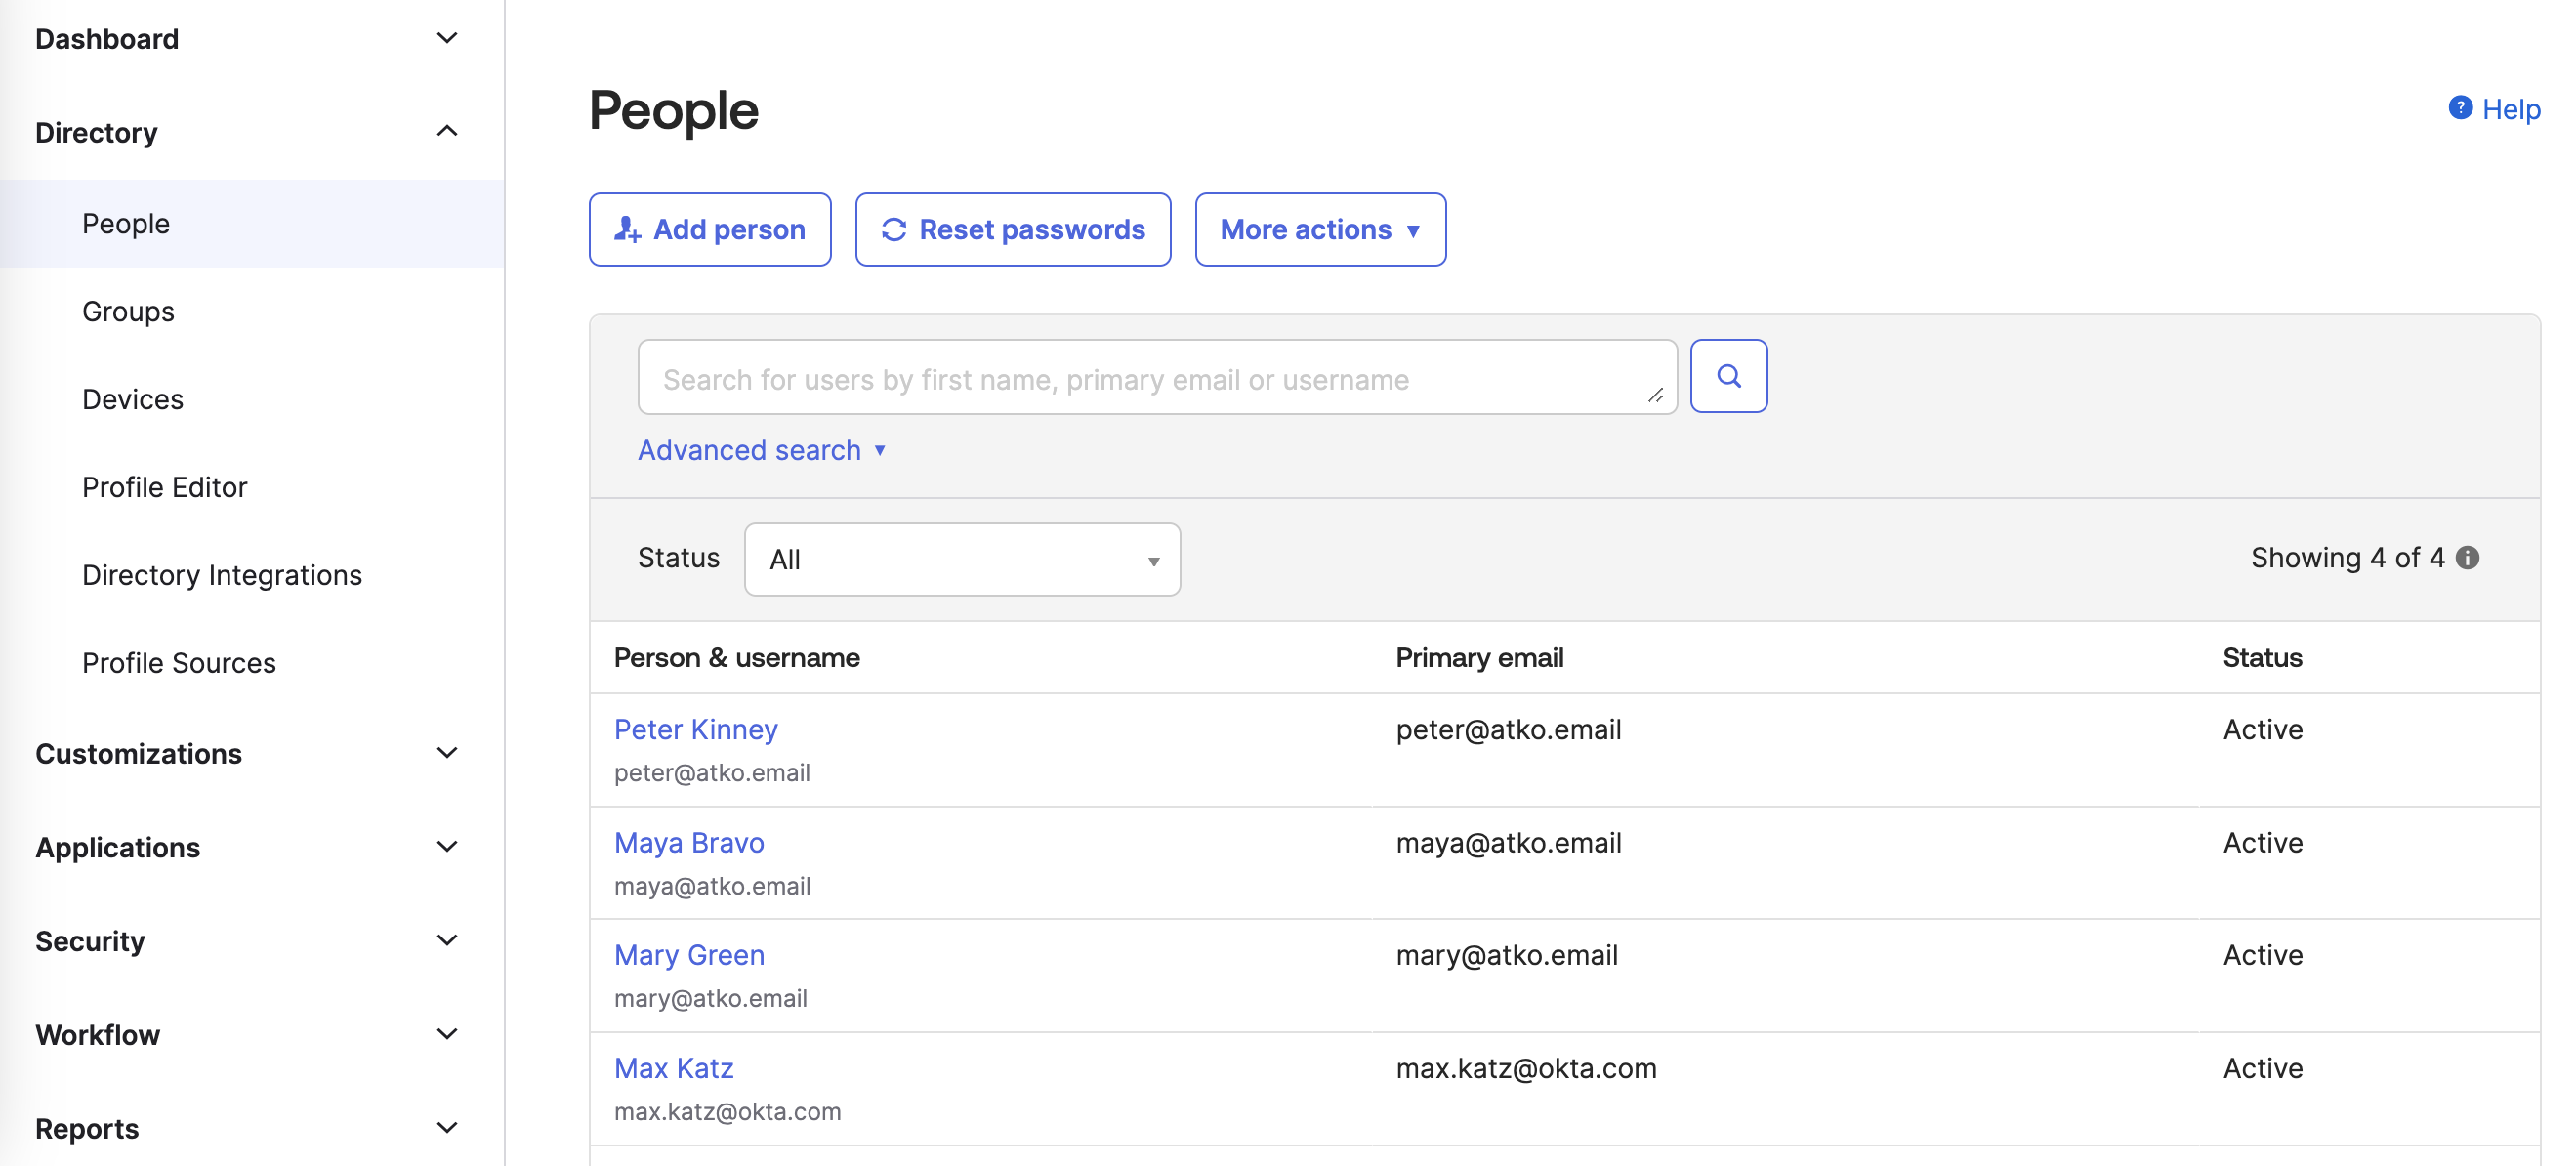
Task: Open Peter Kinney's user profile
Action: [x=695, y=729]
